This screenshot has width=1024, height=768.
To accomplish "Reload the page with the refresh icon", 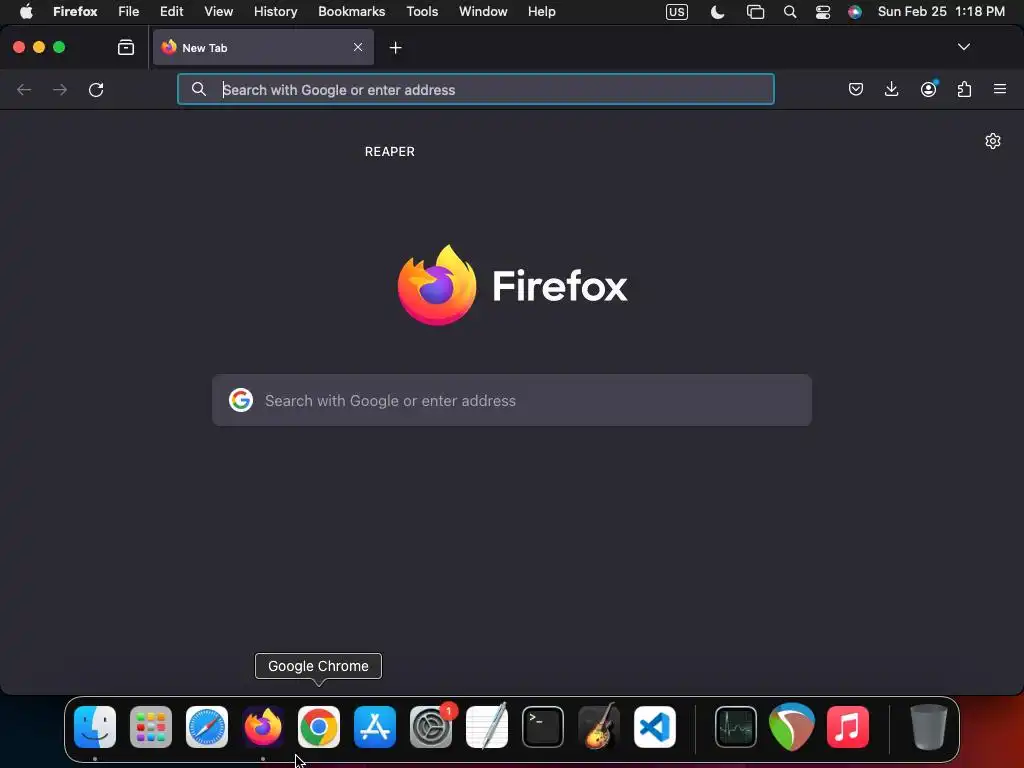I will pyautogui.click(x=96, y=89).
